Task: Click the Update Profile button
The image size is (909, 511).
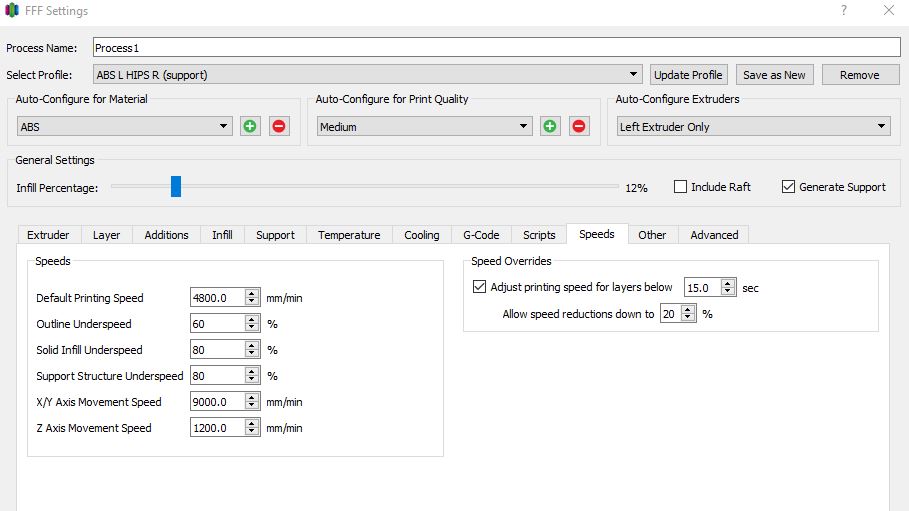Action: pos(688,75)
